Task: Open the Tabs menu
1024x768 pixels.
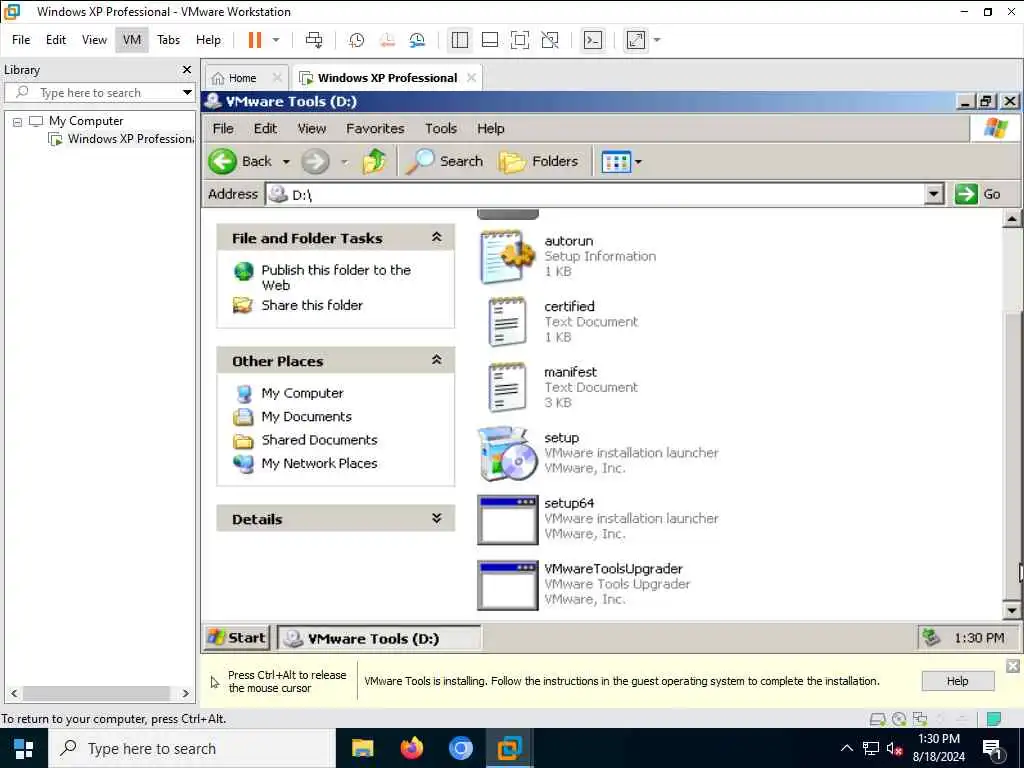Action: [x=168, y=40]
